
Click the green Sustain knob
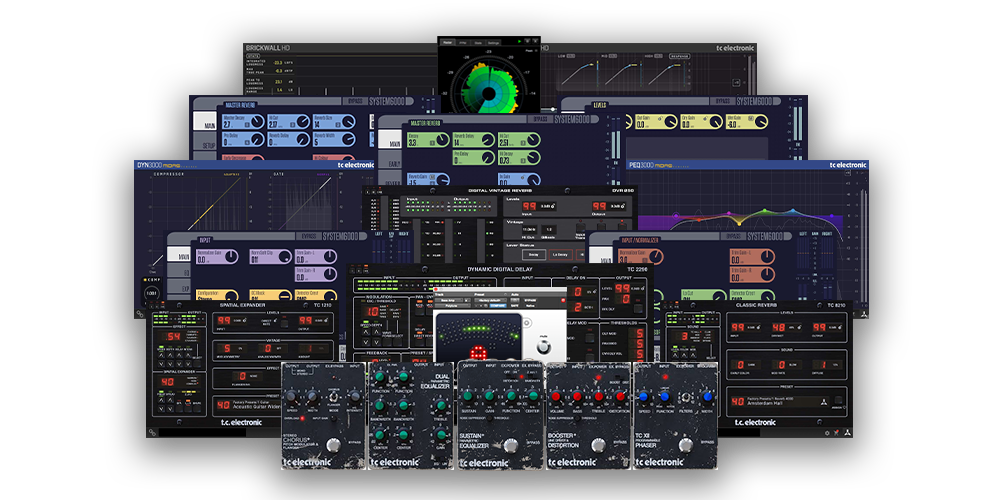pyautogui.click(x=467, y=396)
